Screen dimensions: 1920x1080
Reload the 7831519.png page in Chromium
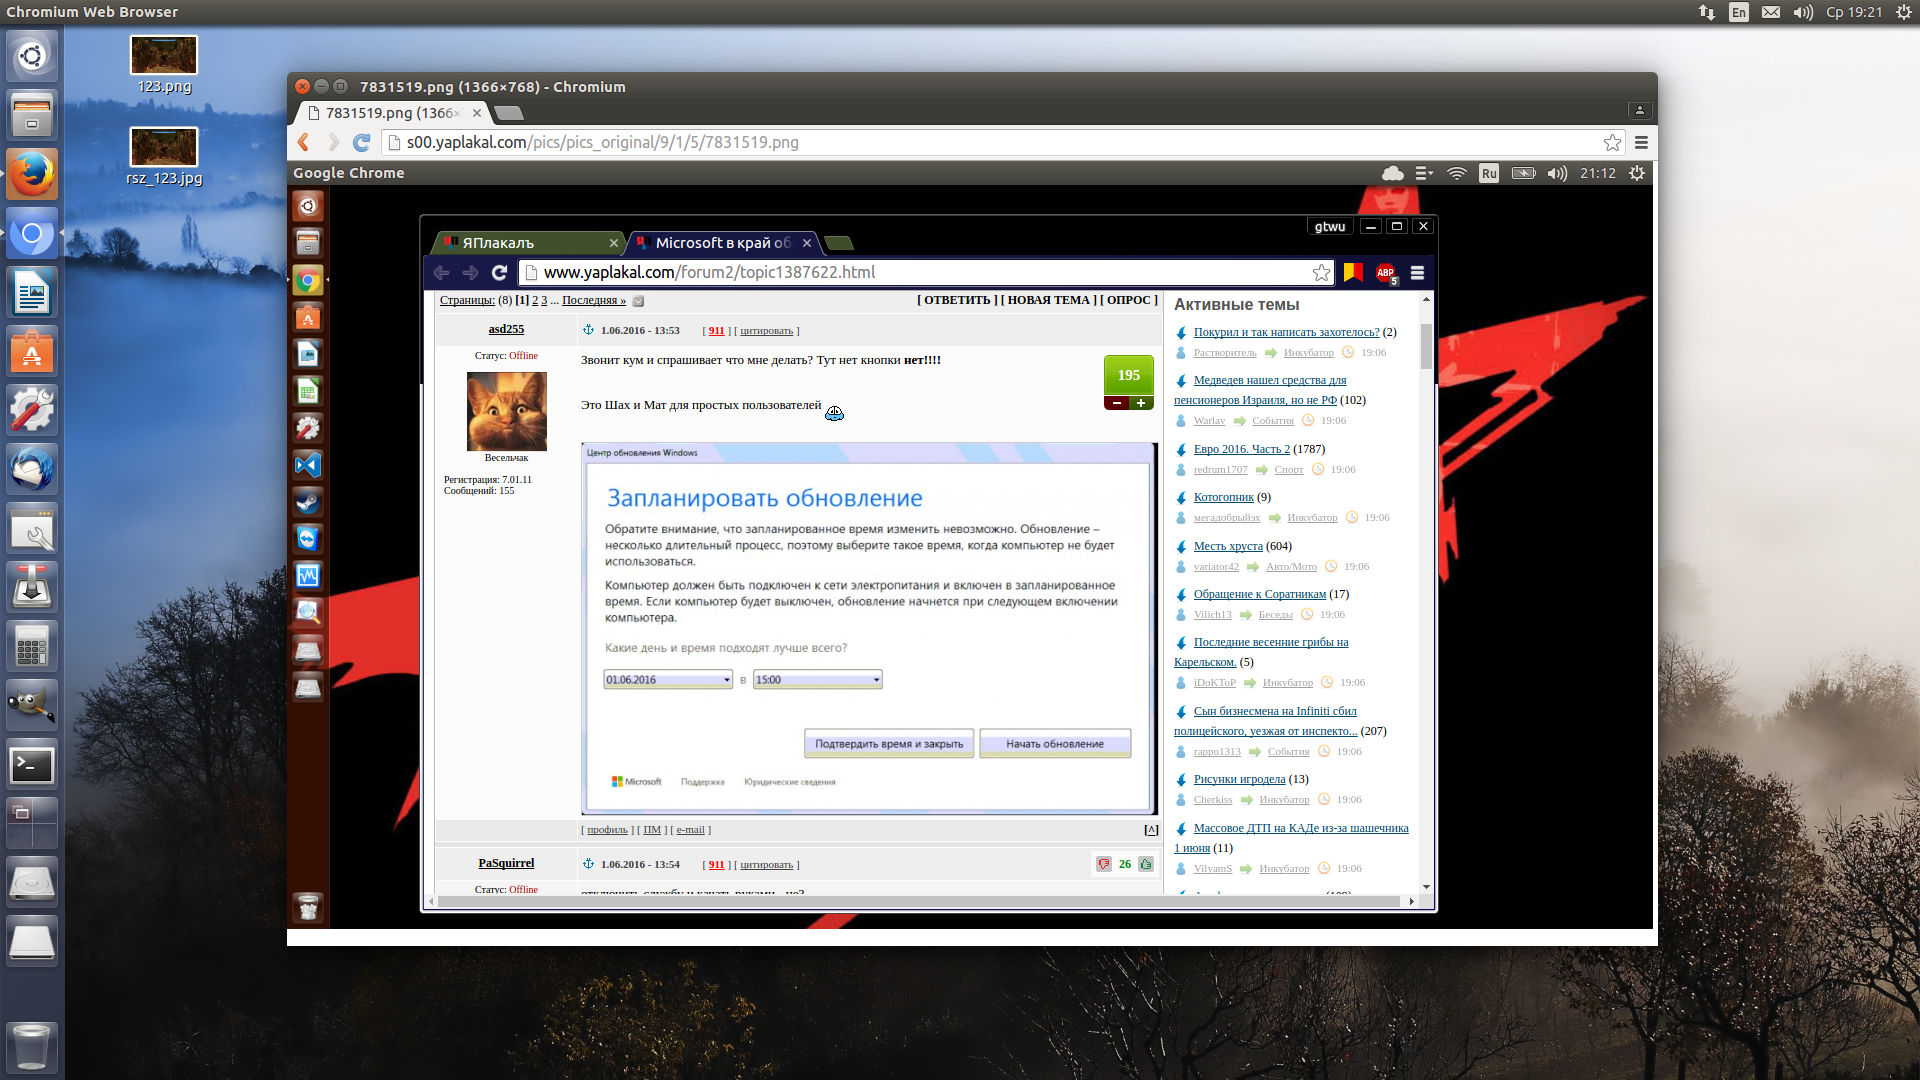[362, 142]
